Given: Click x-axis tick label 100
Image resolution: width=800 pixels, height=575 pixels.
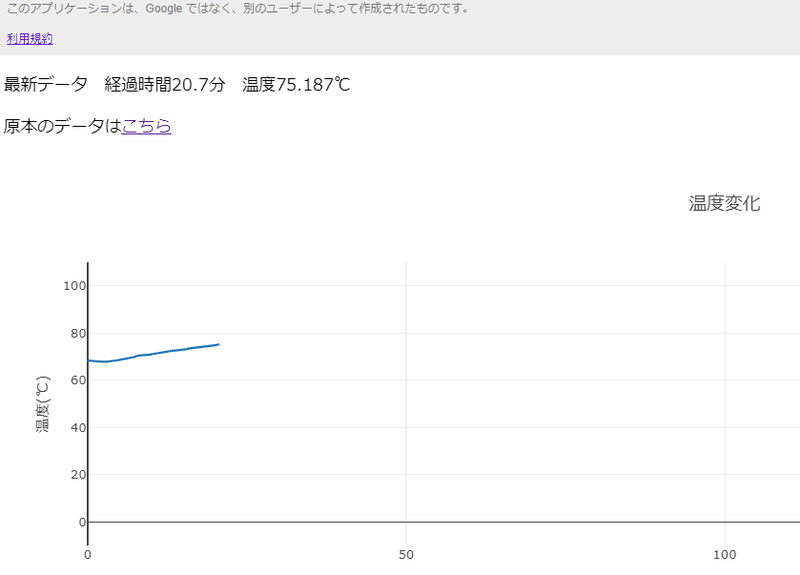Looking at the screenshot, I should pos(724,555).
